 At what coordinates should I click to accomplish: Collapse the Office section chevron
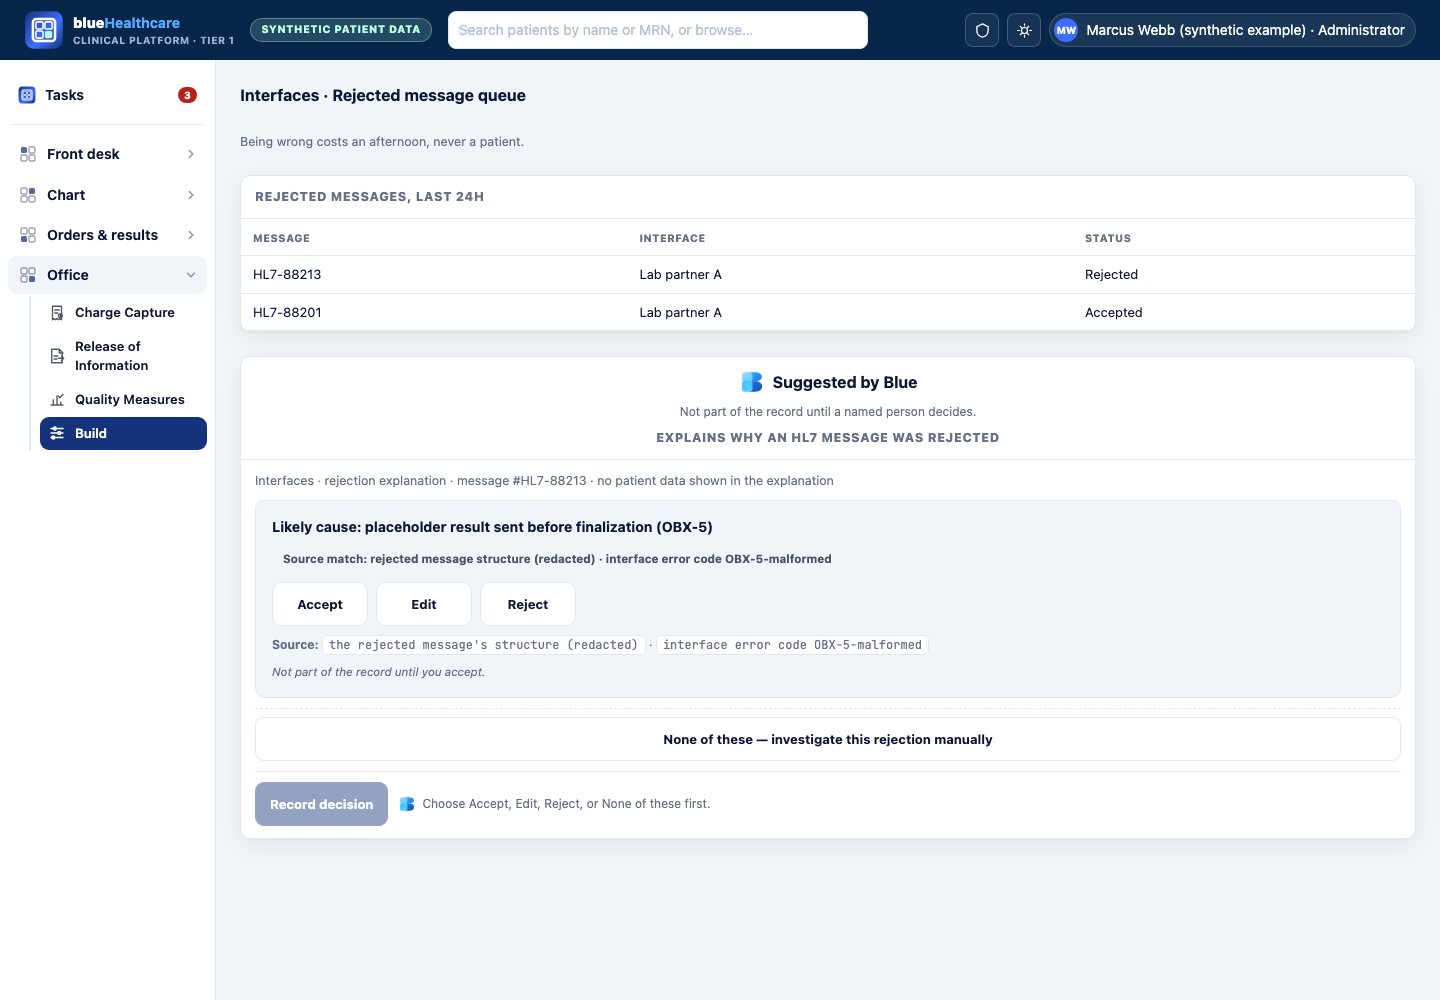(x=190, y=275)
